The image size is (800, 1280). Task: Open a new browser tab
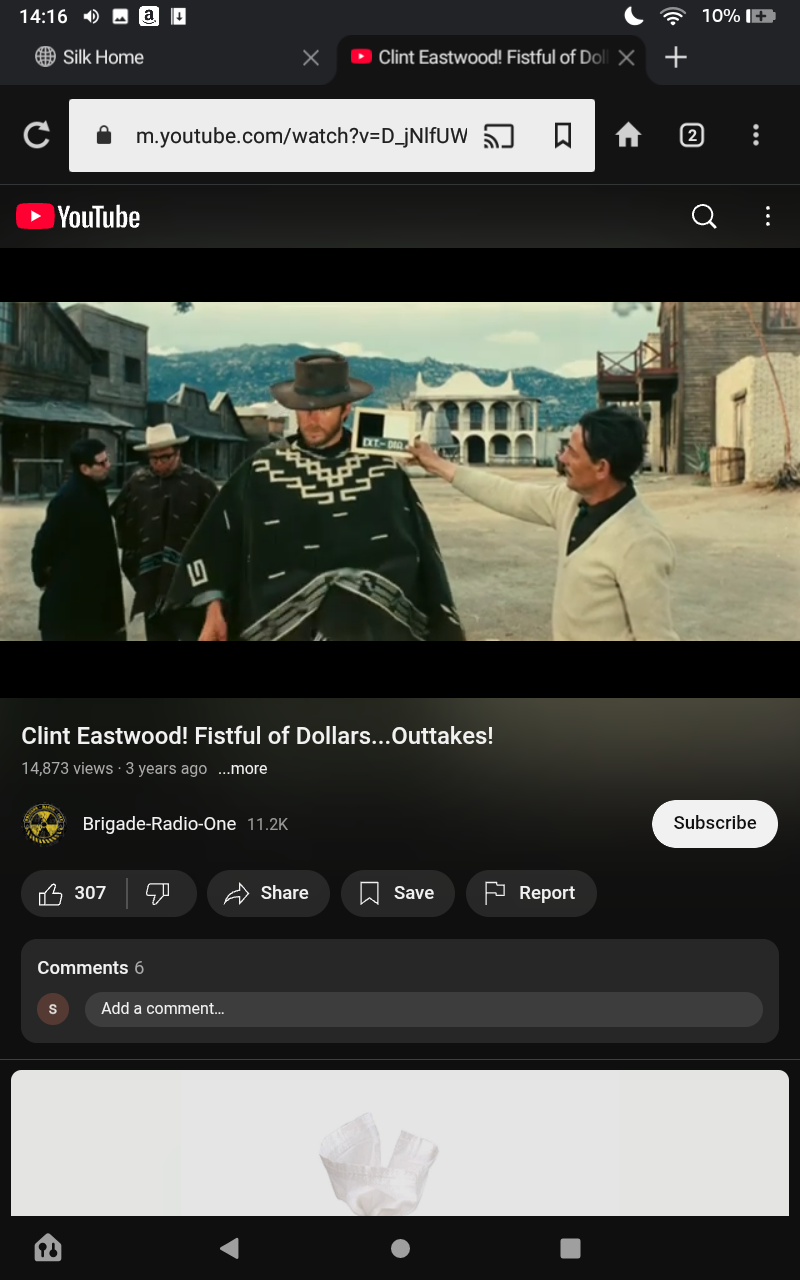click(x=676, y=57)
